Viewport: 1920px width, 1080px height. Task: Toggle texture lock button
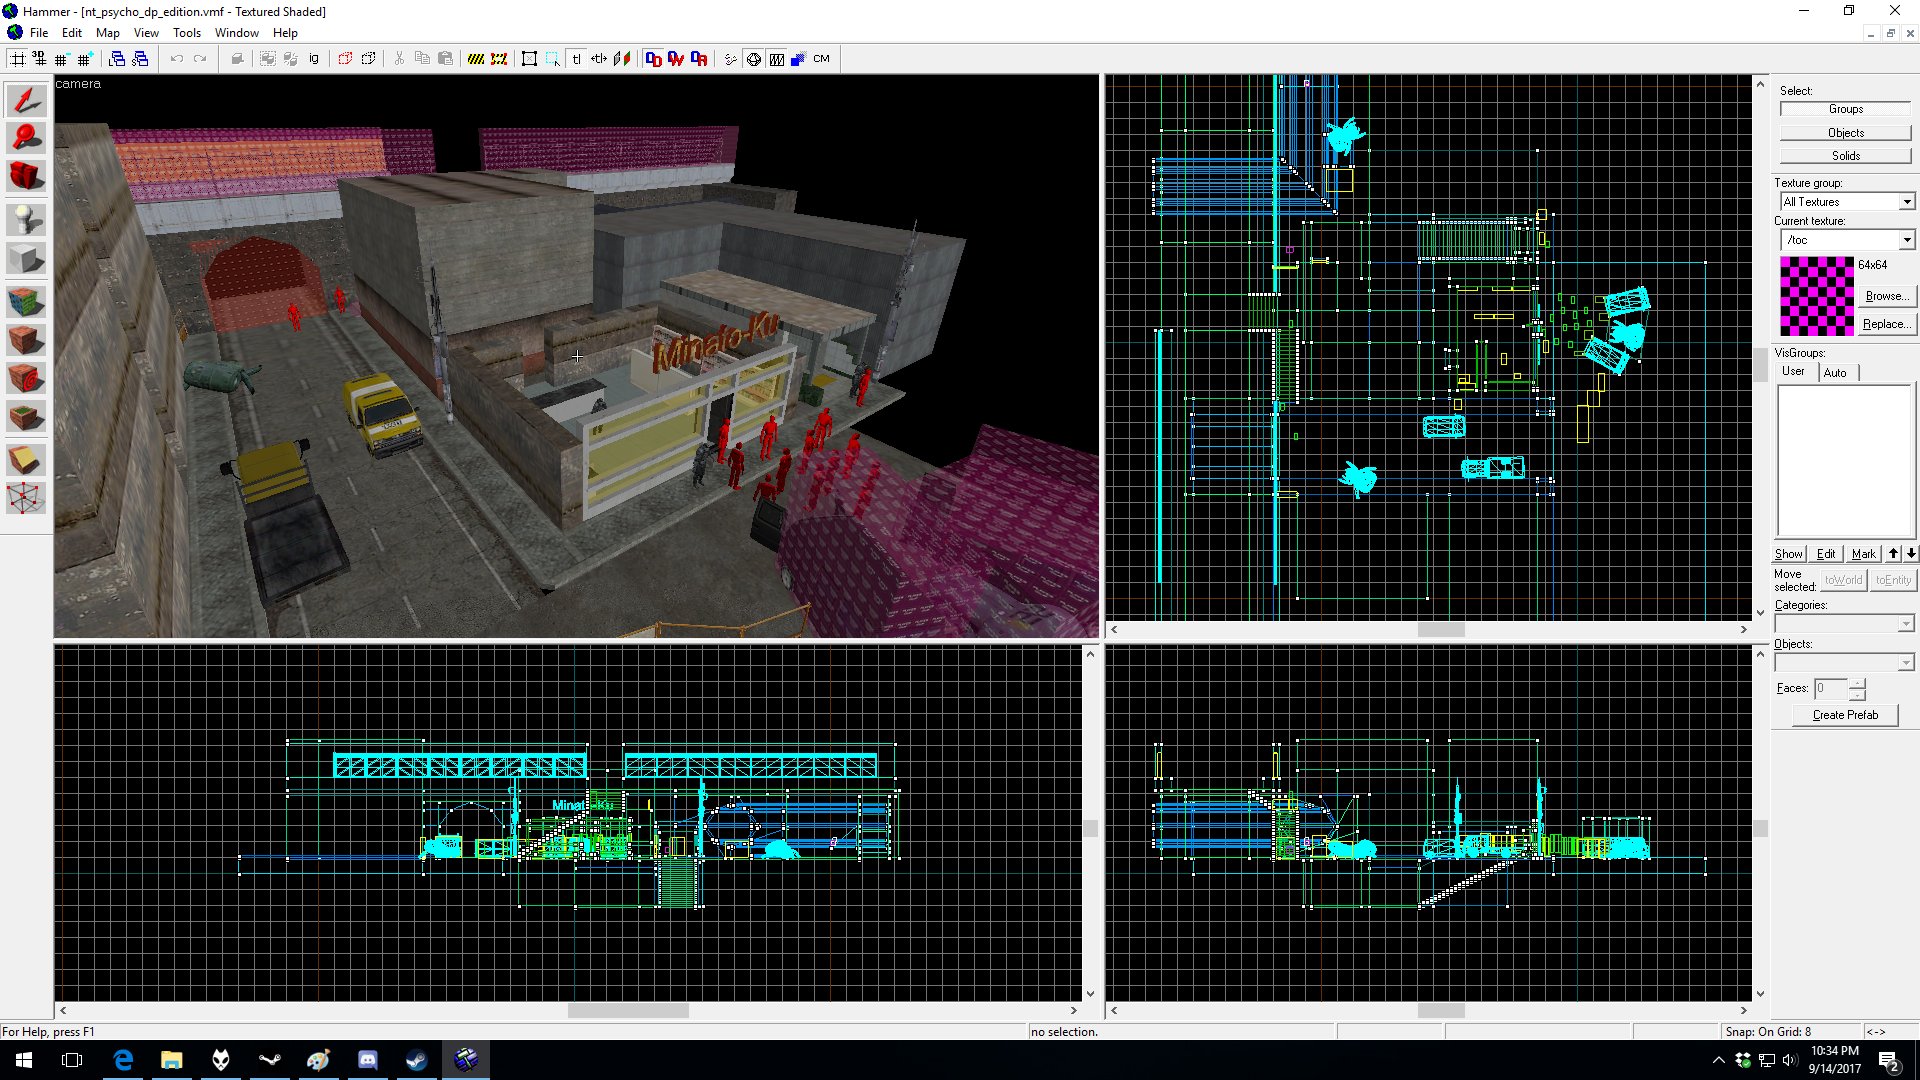[x=576, y=59]
